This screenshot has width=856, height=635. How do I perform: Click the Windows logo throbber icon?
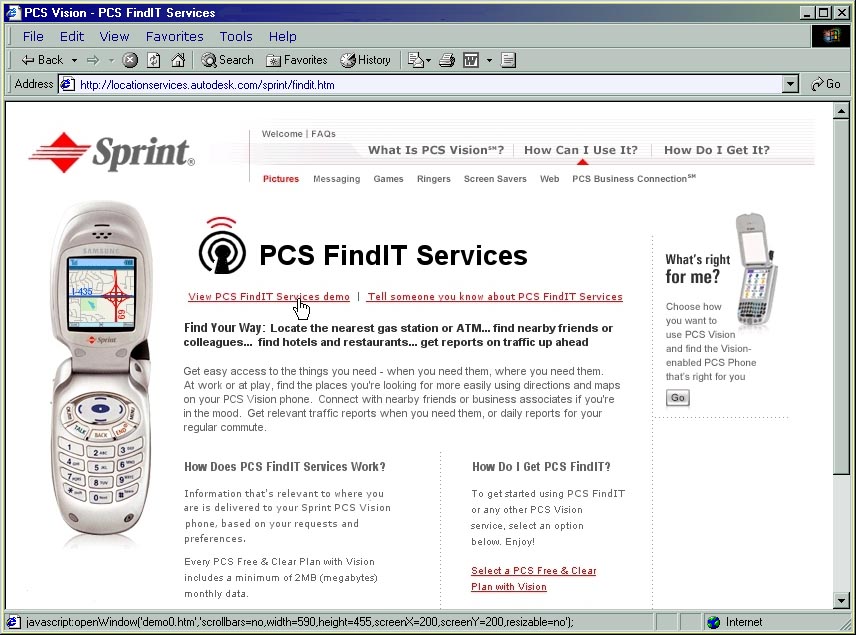tap(831, 37)
